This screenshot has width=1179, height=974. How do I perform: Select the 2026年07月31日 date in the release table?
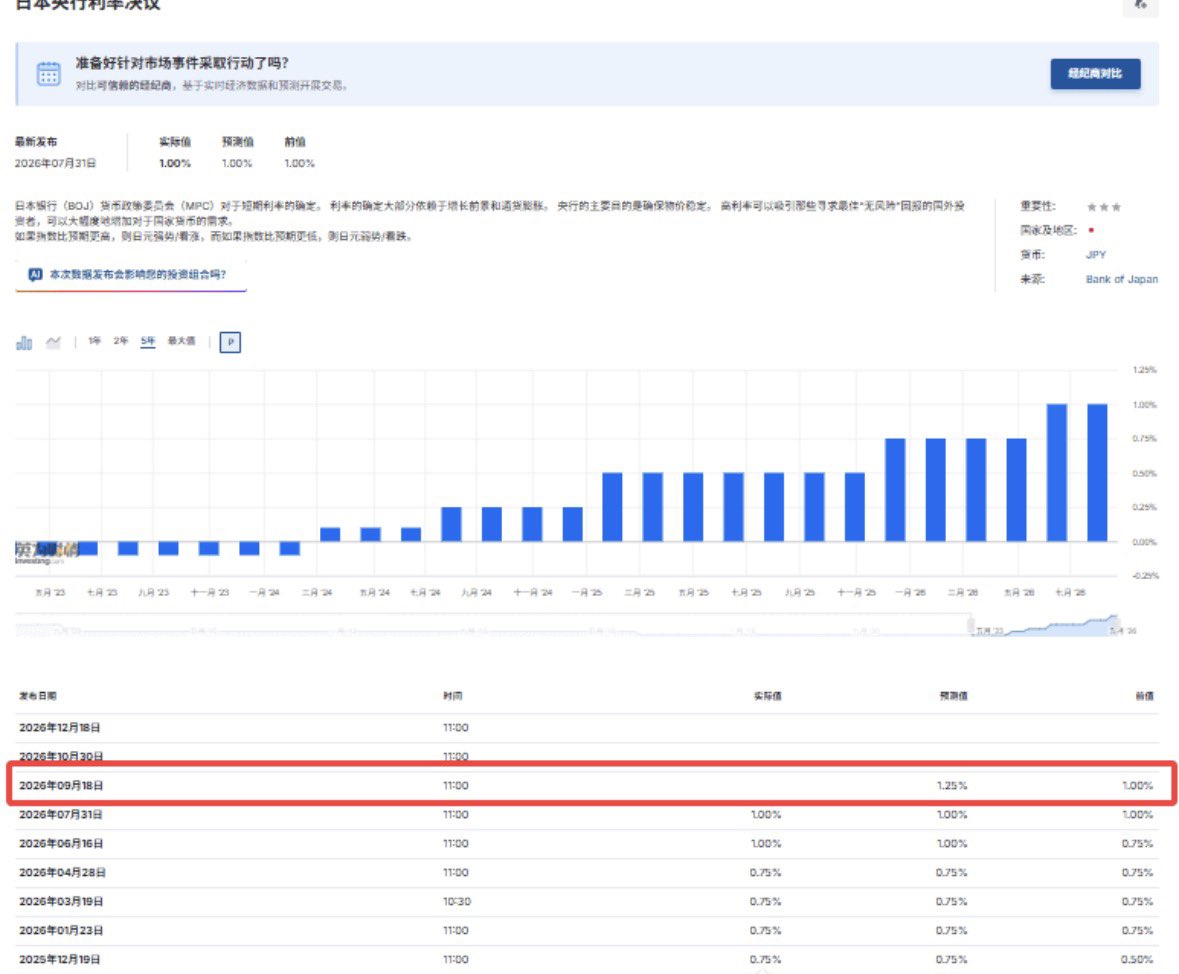(60, 815)
